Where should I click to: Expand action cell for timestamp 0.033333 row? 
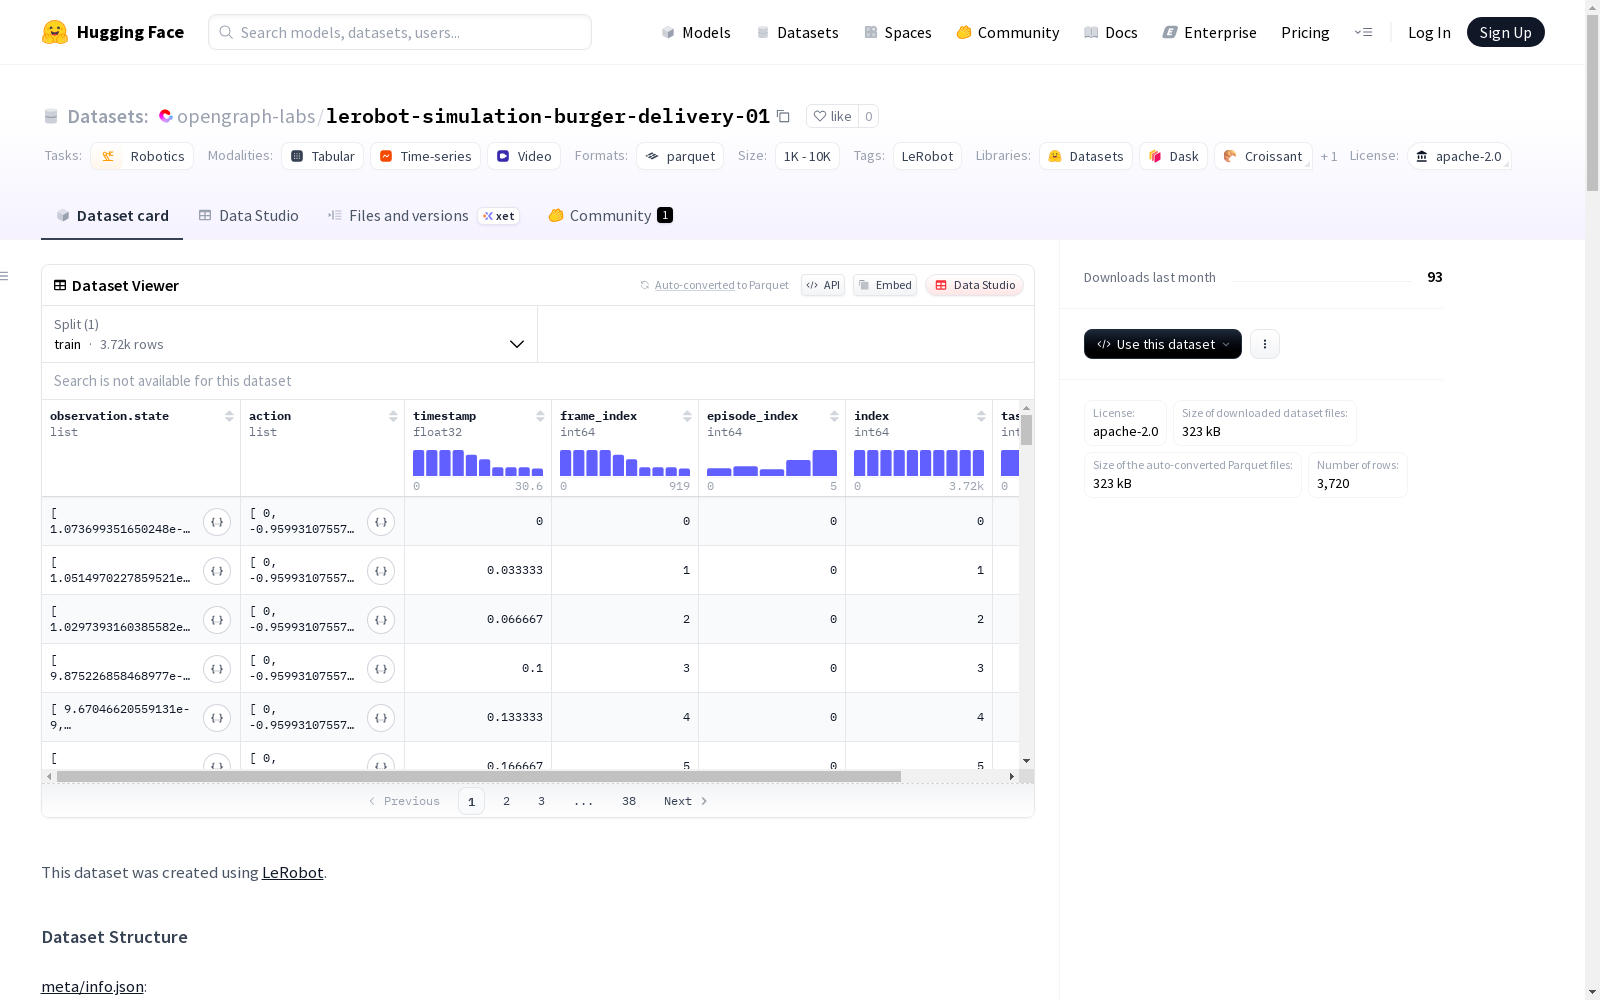381,571
